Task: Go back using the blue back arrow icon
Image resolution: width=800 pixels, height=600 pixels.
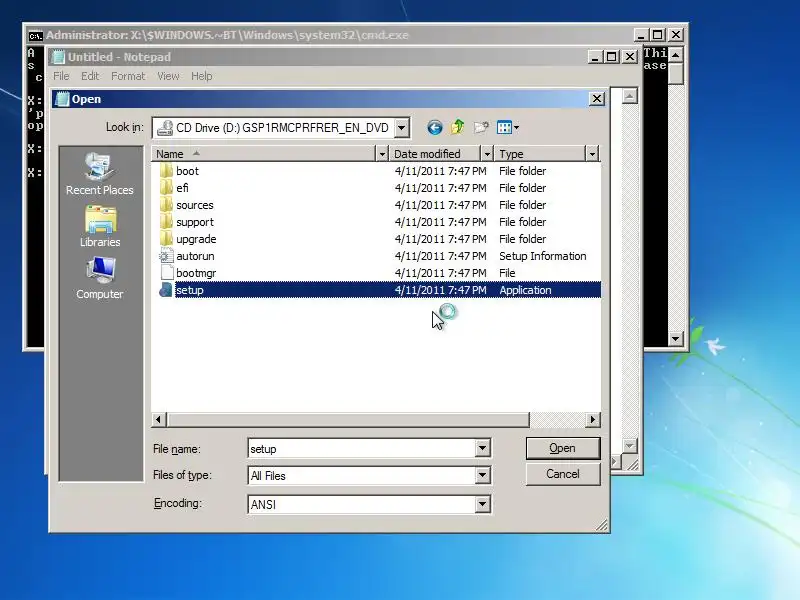Action: [x=435, y=128]
